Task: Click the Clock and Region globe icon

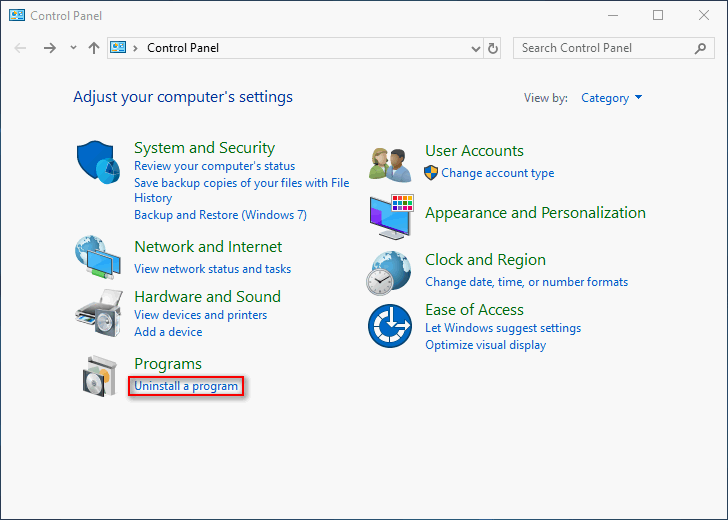Action: pos(389,273)
